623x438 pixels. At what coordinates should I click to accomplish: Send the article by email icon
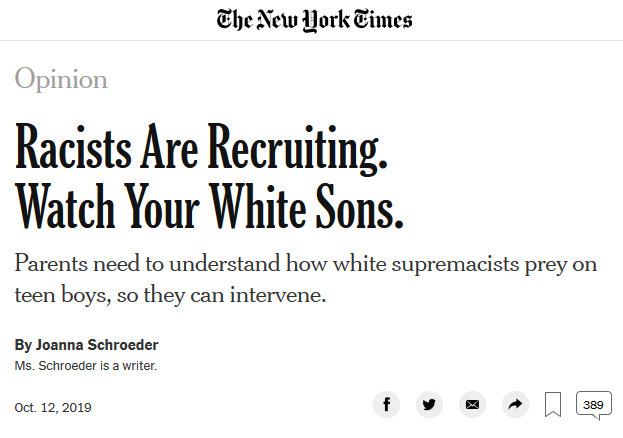click(x=472, y=405)
